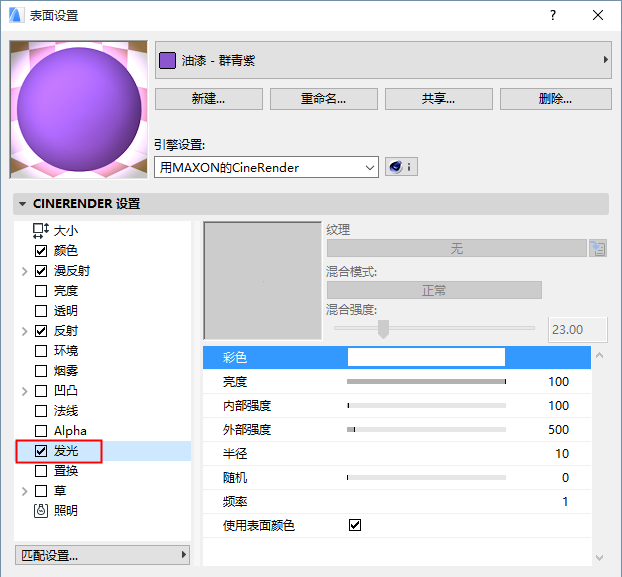Viewport: 622px width, 577px height.
Task: Click the parameter list scroll-down arrow
Action: 599,558
